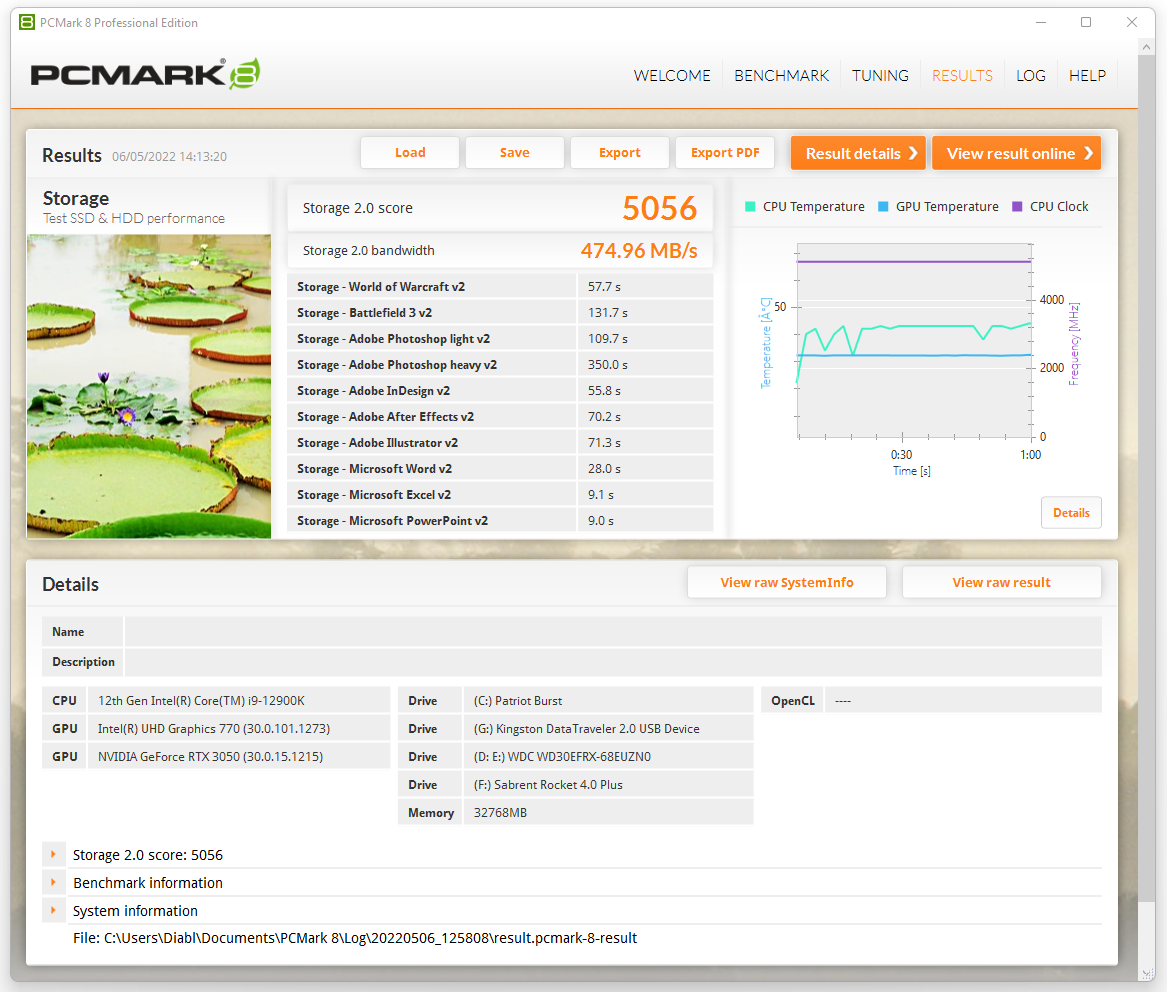The height and width of the screenshot is (992, 1167).
Task: Export the result as PDF
Action: [x=725, y=153]
